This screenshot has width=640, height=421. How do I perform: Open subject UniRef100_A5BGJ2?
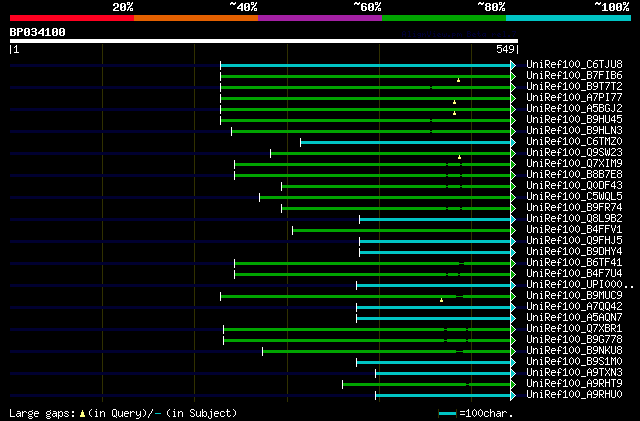[574, 109]
